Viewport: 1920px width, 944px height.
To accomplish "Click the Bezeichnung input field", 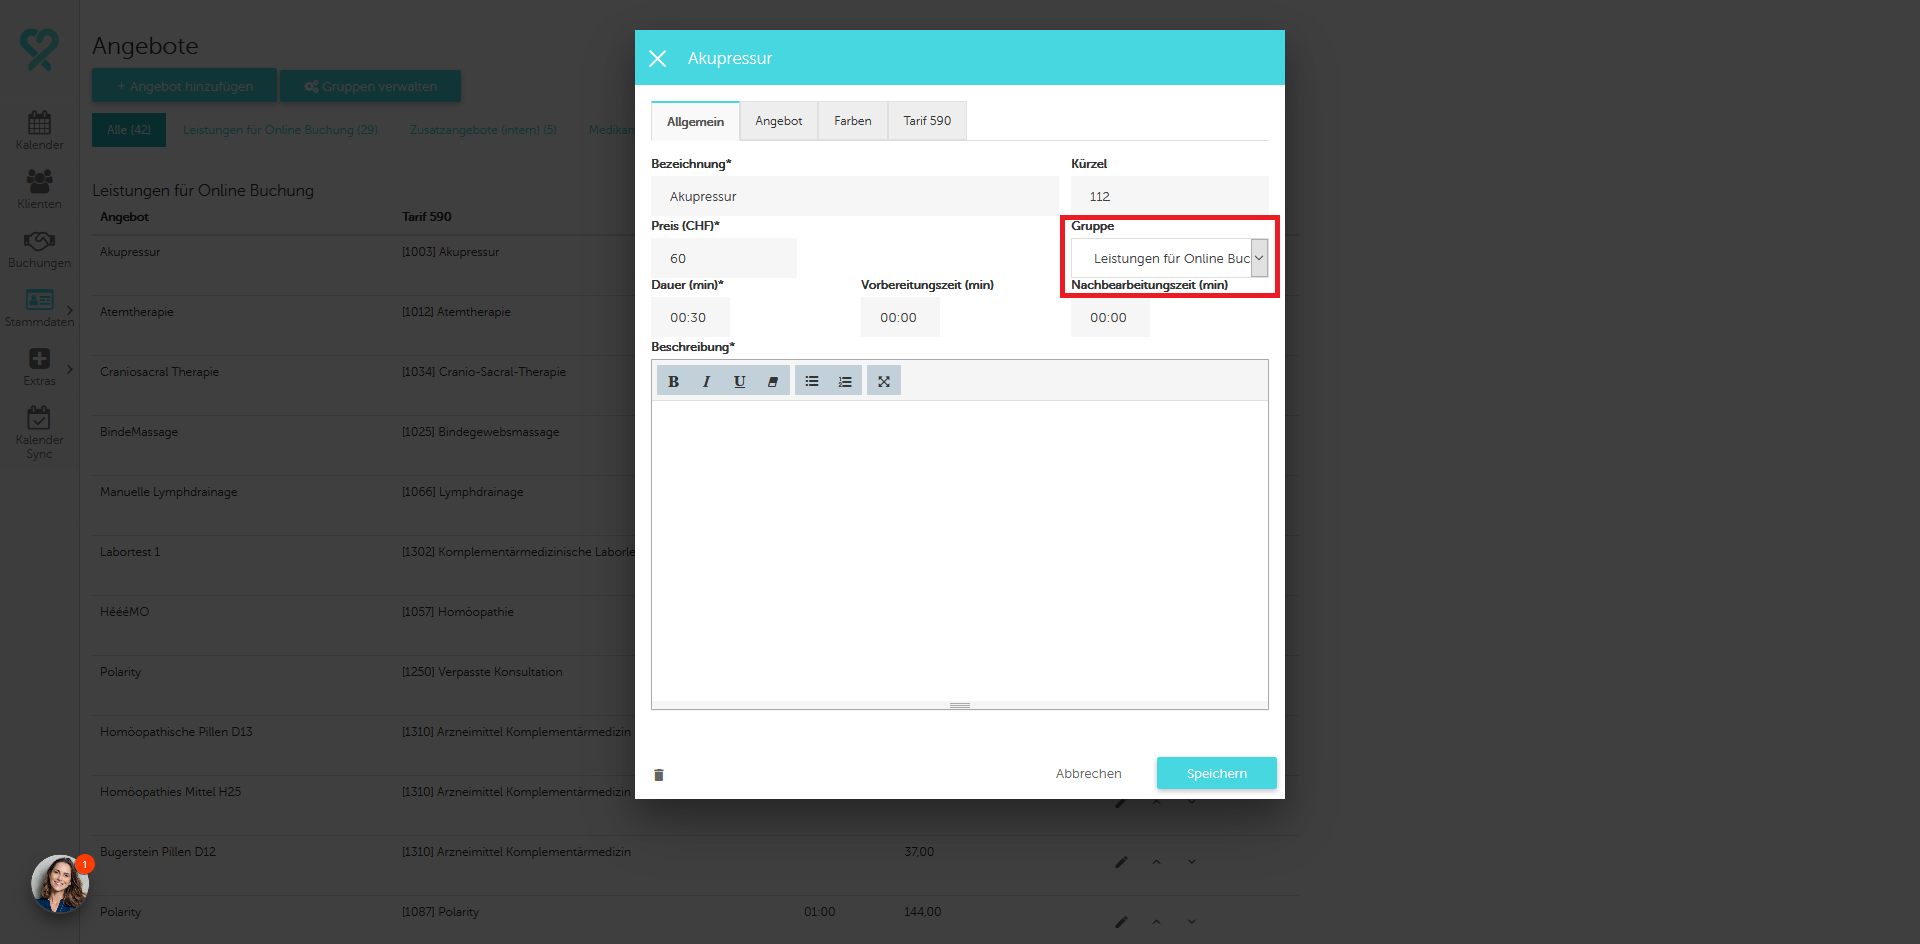I will (x=854, y=197).
